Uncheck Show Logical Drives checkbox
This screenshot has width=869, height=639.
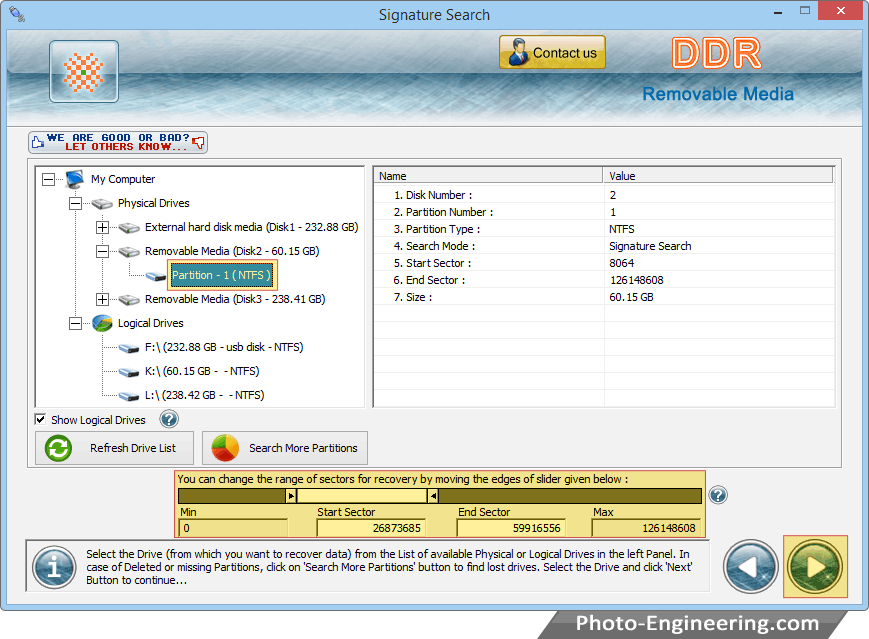40,420
